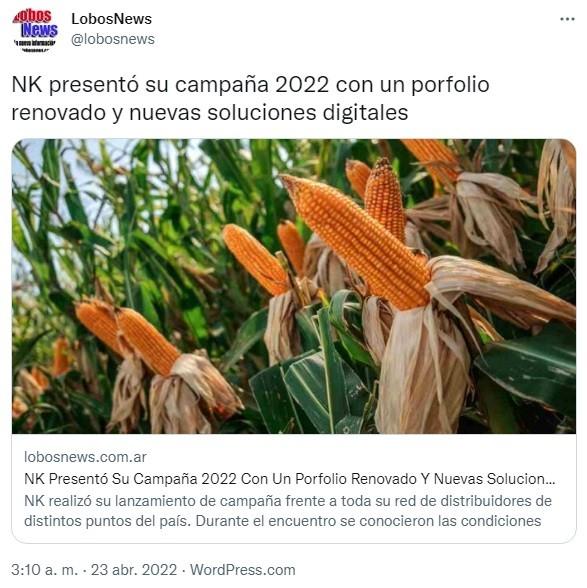
Task: Click the dried husk in photo's upper right corner
Action: (557, 202)
